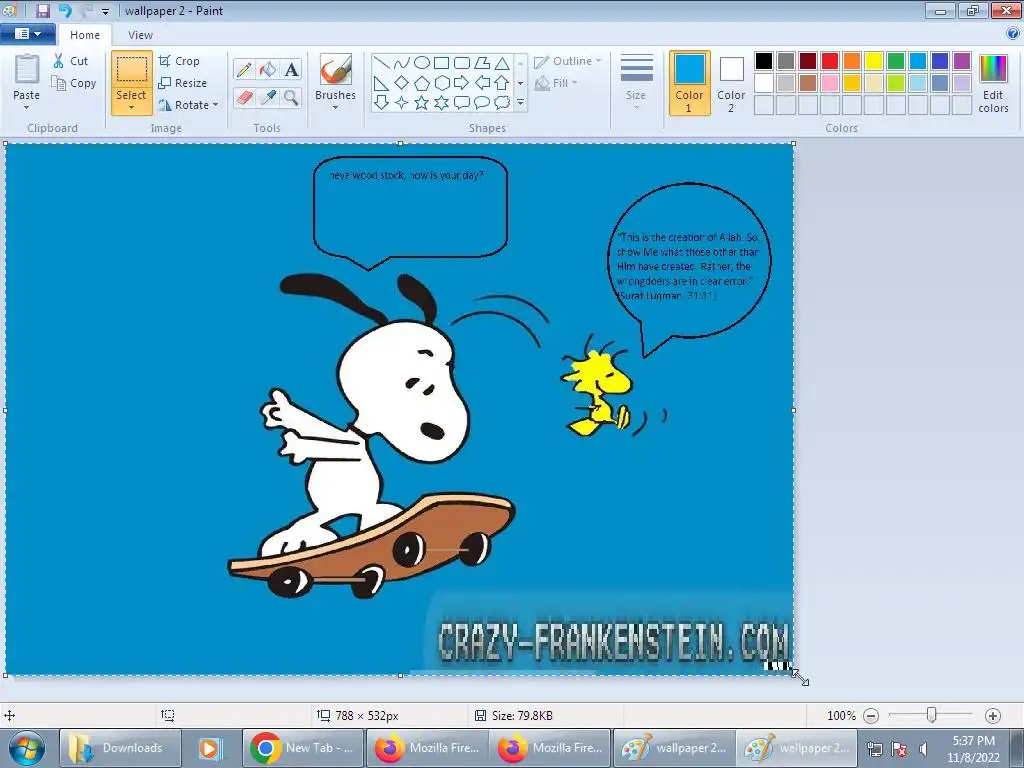1024x768 pixels.
Task: Choose the Rectangle shape
Action: (441, 63)
